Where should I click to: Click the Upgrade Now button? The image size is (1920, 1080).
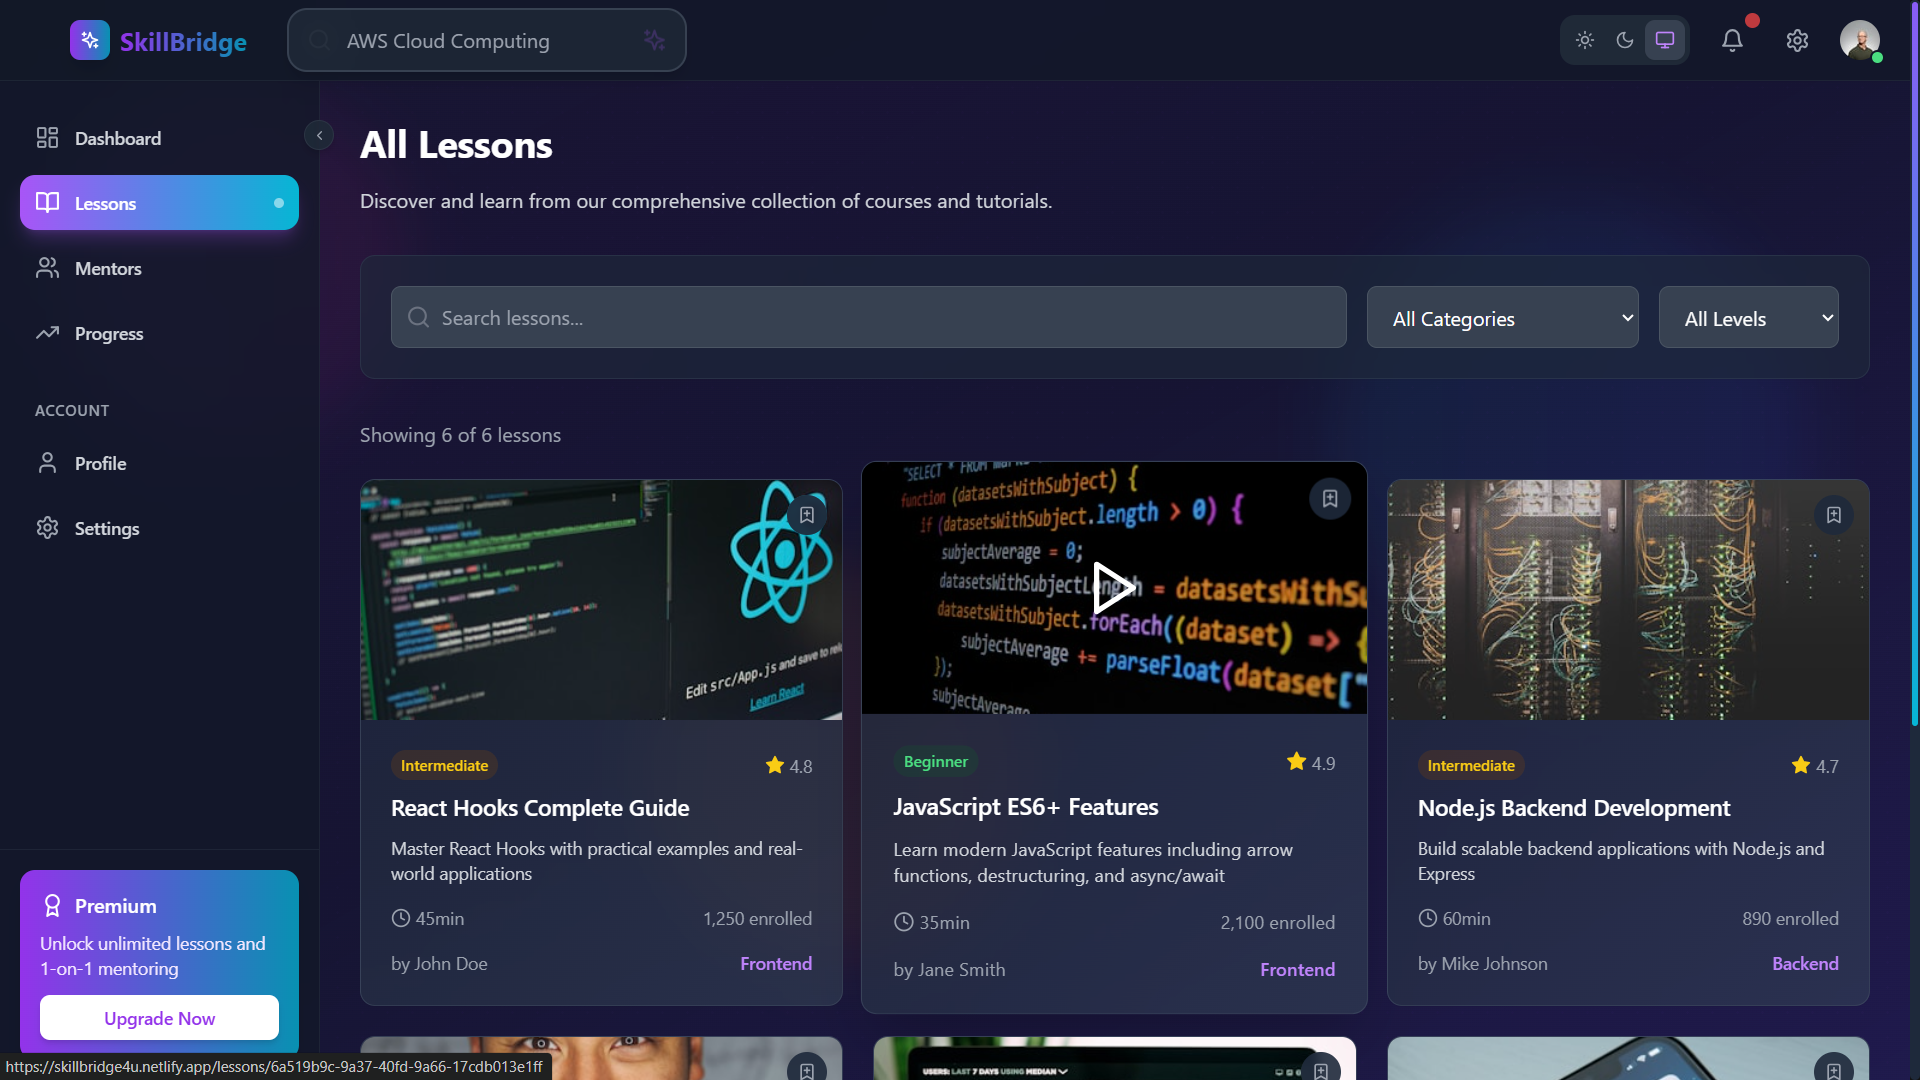coord(159,1018)
